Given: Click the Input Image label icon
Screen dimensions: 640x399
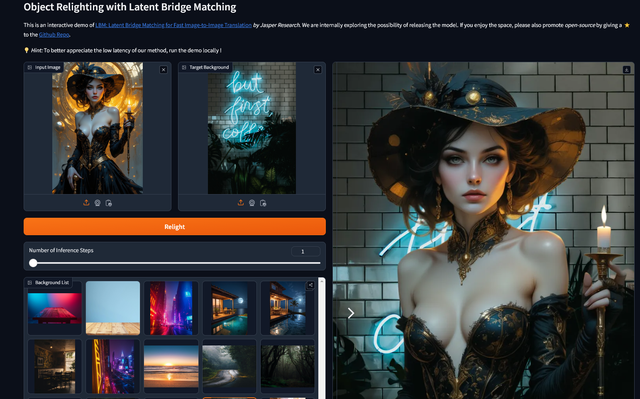Looking at the screenshot, I should [x=30, y=67].
